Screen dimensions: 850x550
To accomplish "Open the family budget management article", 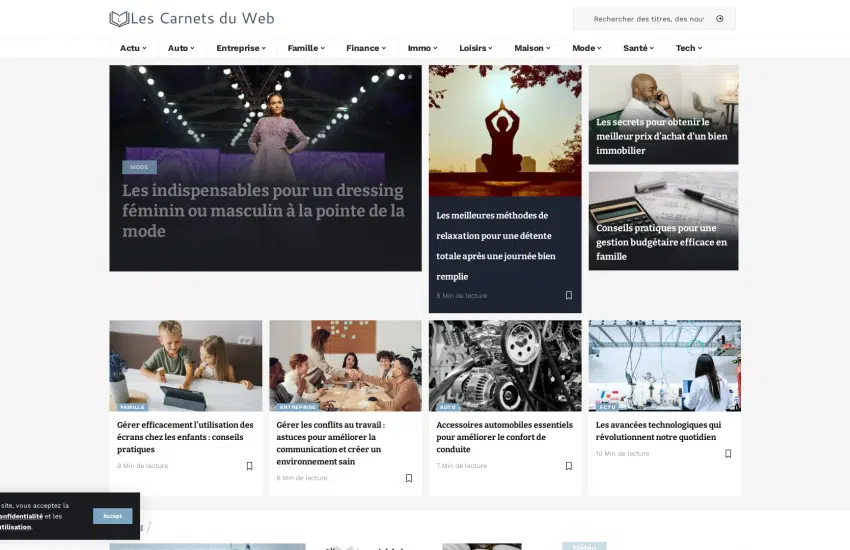I will click(x=661, y=242).
